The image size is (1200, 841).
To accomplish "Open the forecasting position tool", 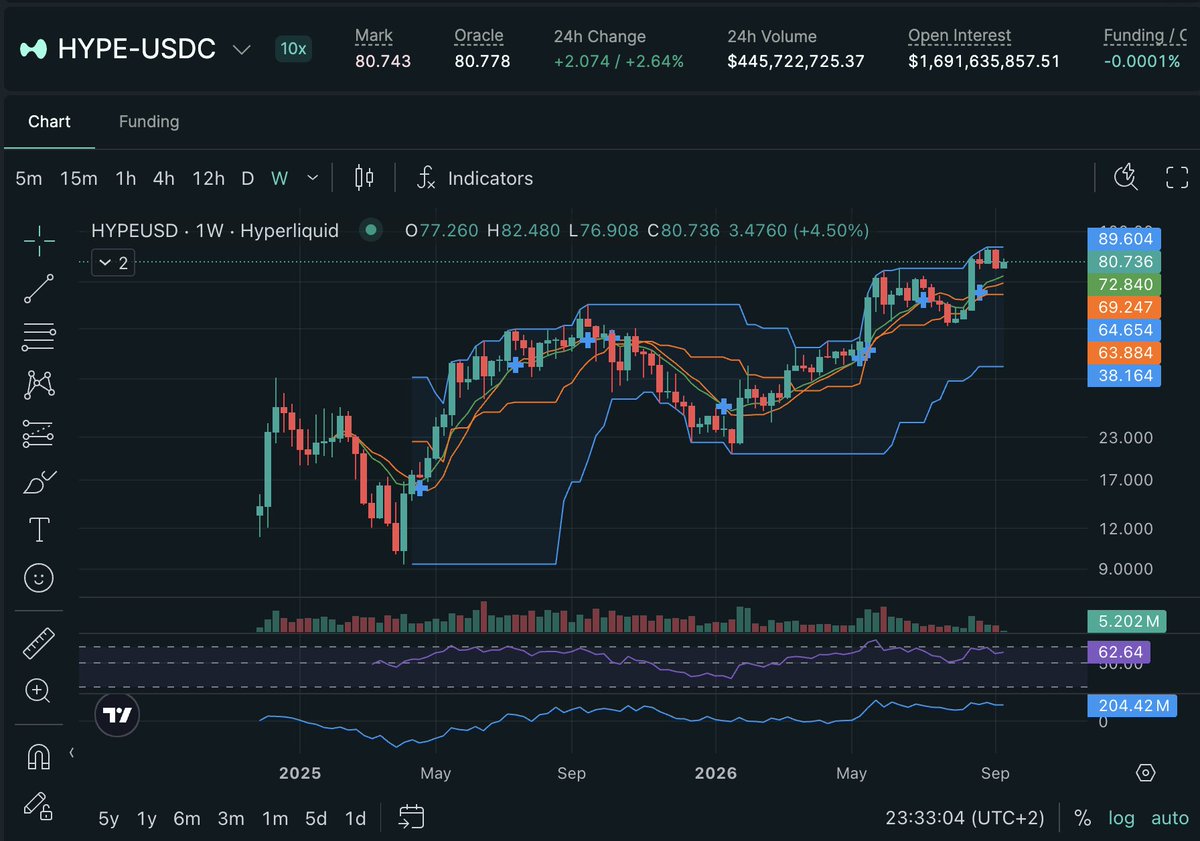I will click(x=39, y=433).
